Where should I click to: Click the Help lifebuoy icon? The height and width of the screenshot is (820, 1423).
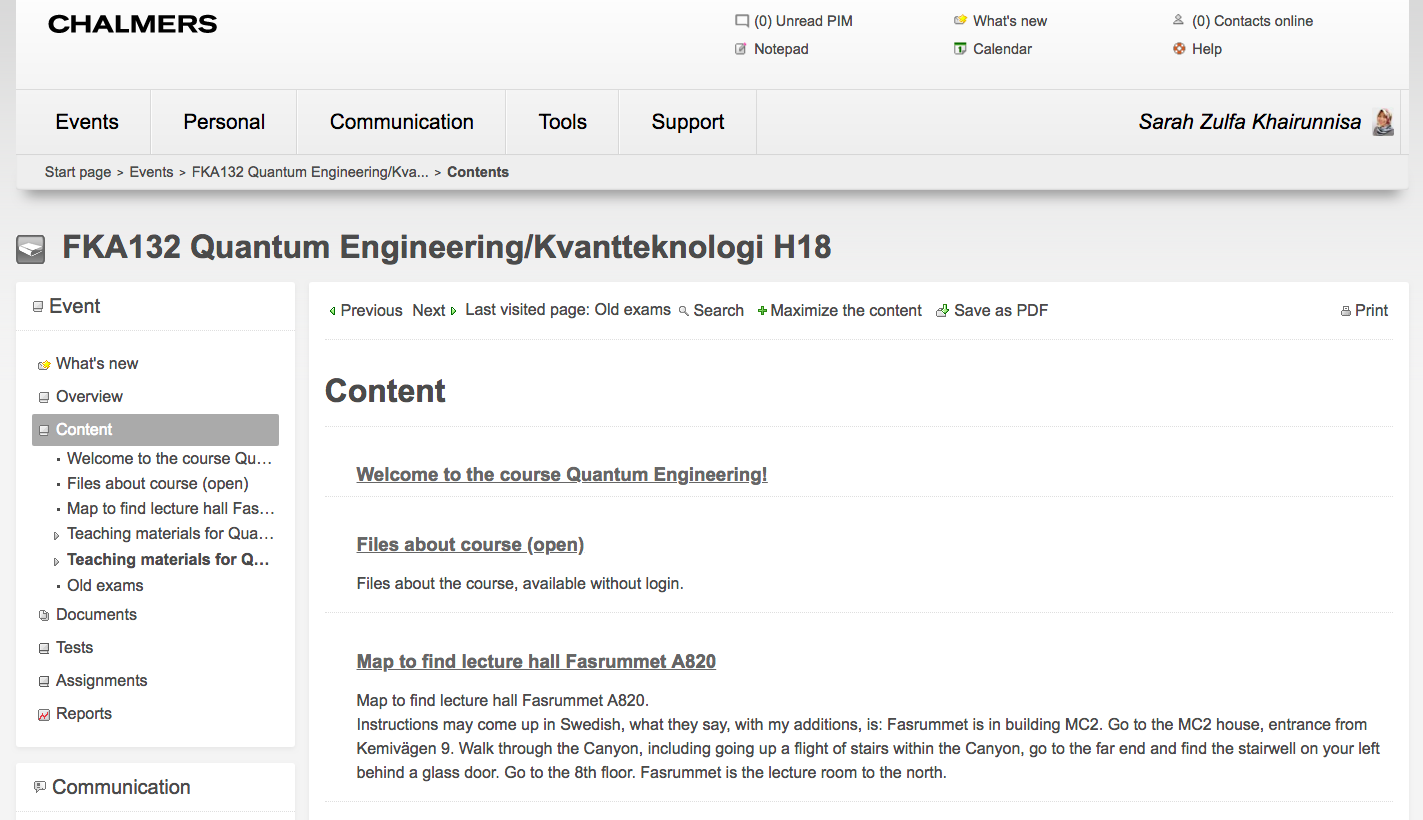click(x=1179, y=49)
